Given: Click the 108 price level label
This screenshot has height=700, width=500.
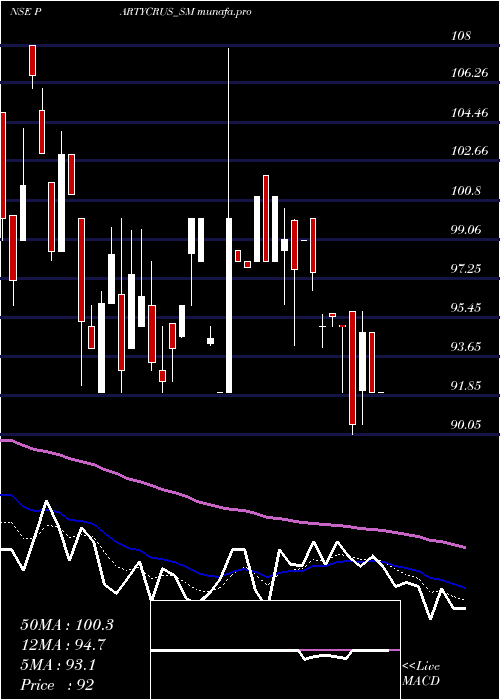Looking at the screenshot, I should [x=461, y=36].
